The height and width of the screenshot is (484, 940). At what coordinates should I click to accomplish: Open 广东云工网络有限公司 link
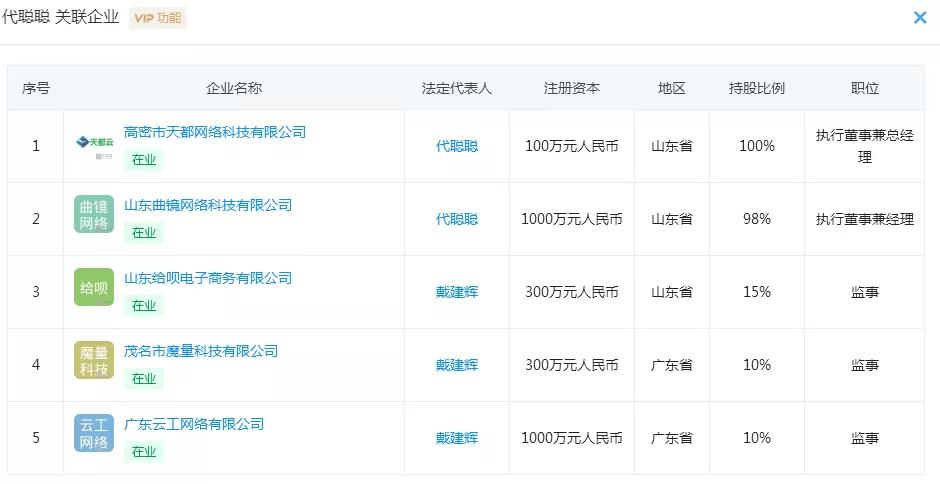pos(194,425)
